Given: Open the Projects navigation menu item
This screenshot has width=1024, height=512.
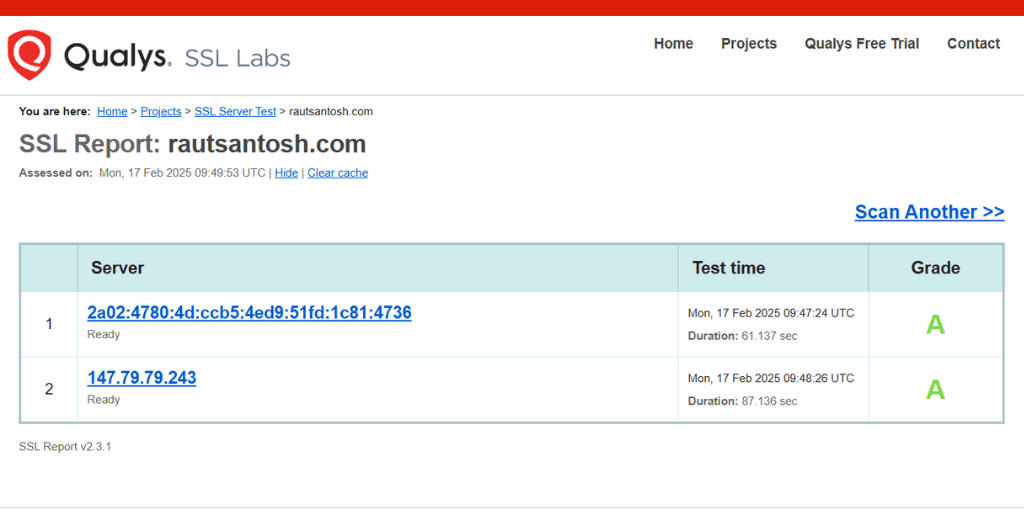Looking at the screenshot, I should pyautogui.click(x=749, y=44).
